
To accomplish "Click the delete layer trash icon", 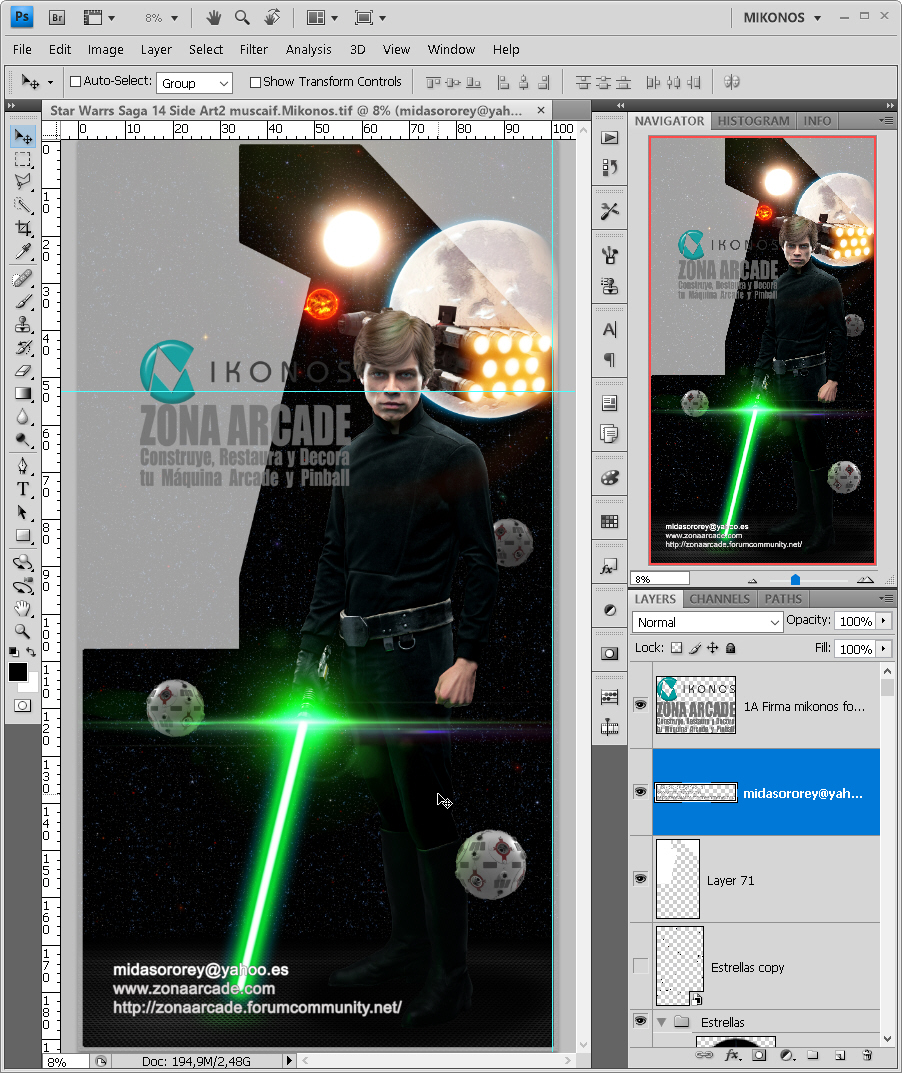I will click(867, 1055).
